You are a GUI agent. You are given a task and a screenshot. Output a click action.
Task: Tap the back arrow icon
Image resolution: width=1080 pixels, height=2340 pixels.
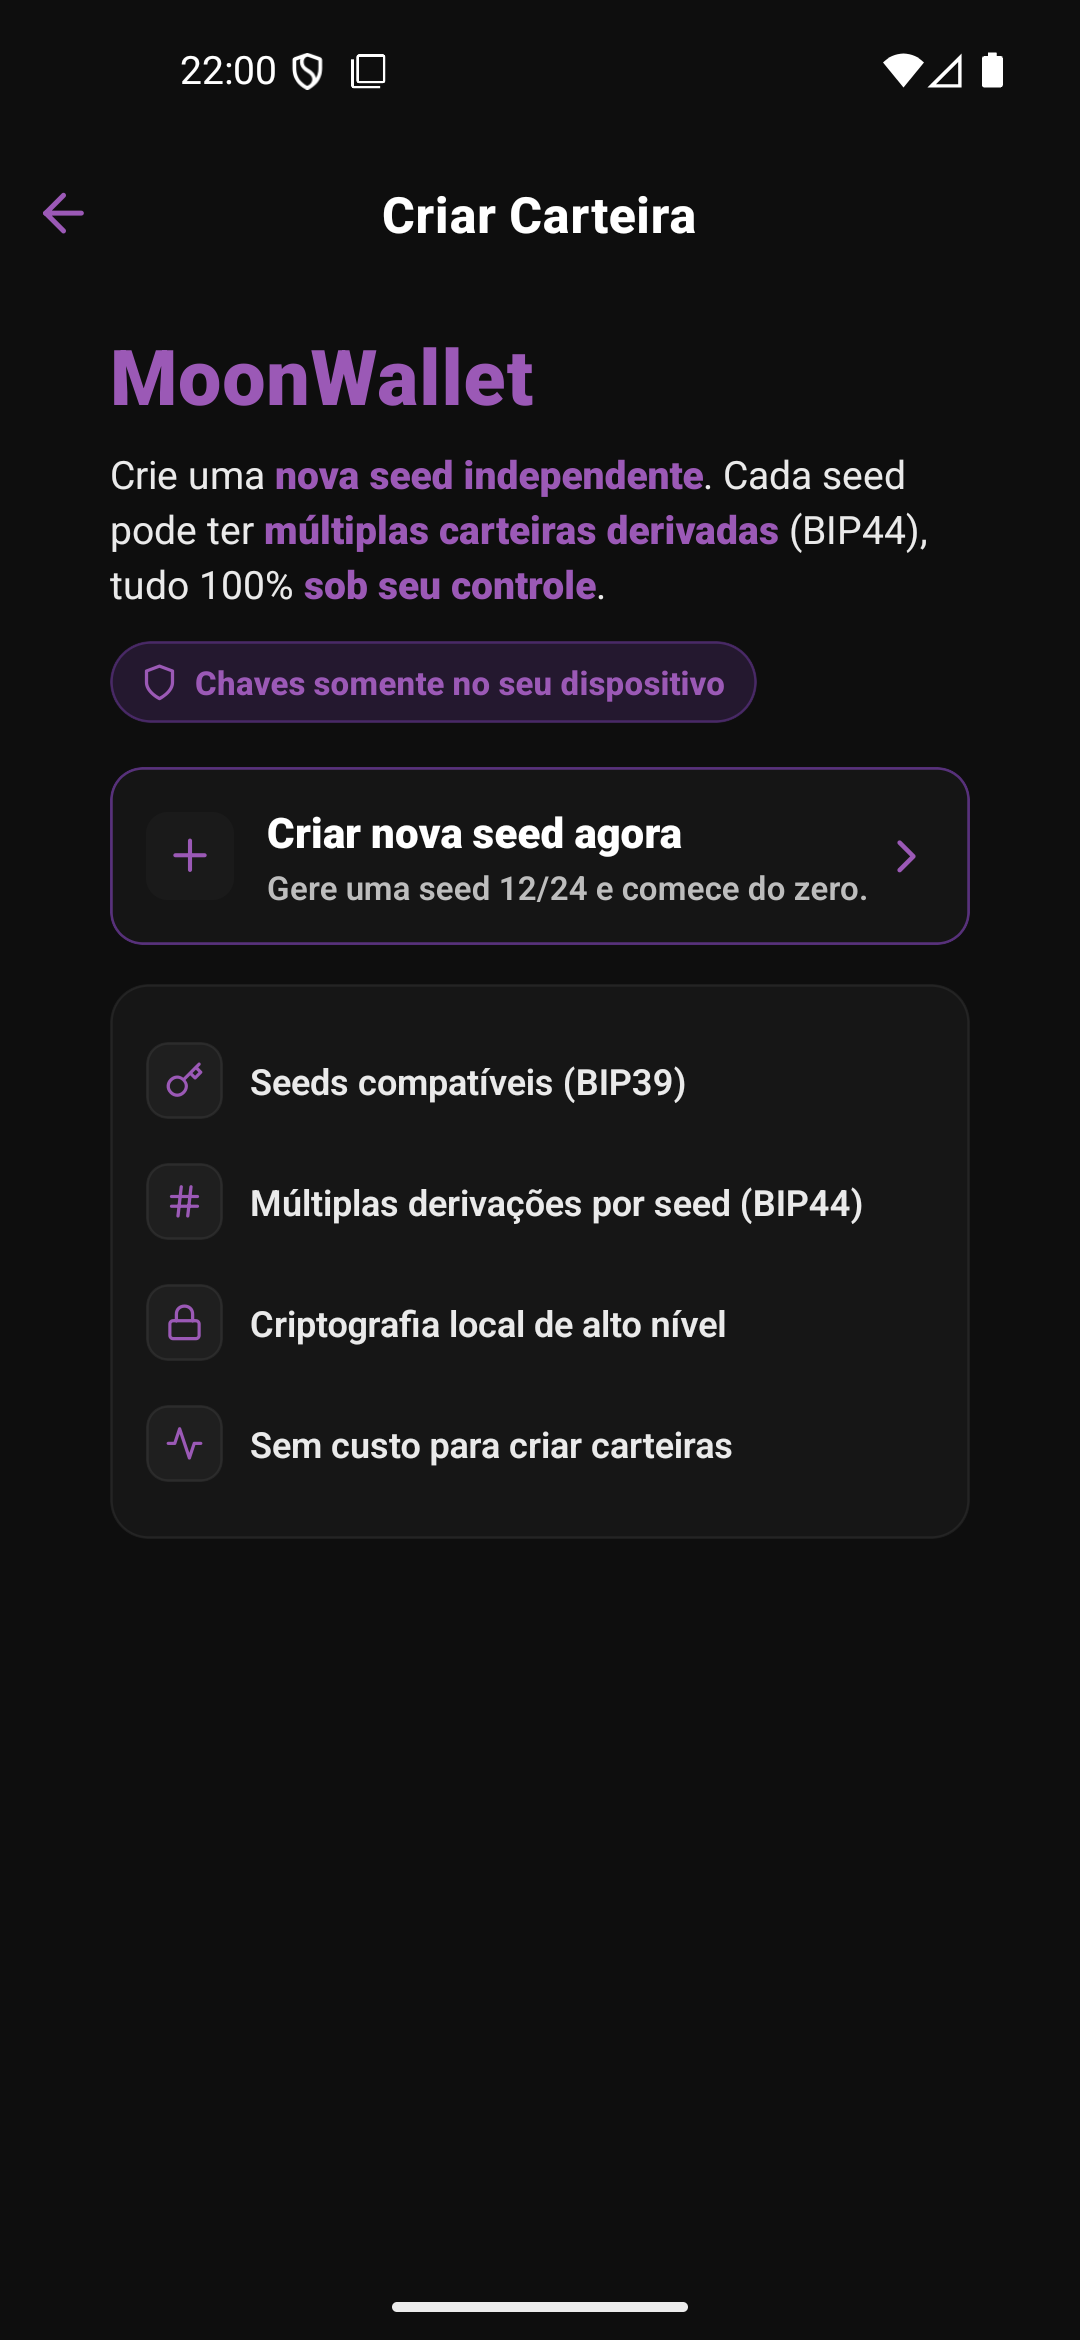point(63,213)
